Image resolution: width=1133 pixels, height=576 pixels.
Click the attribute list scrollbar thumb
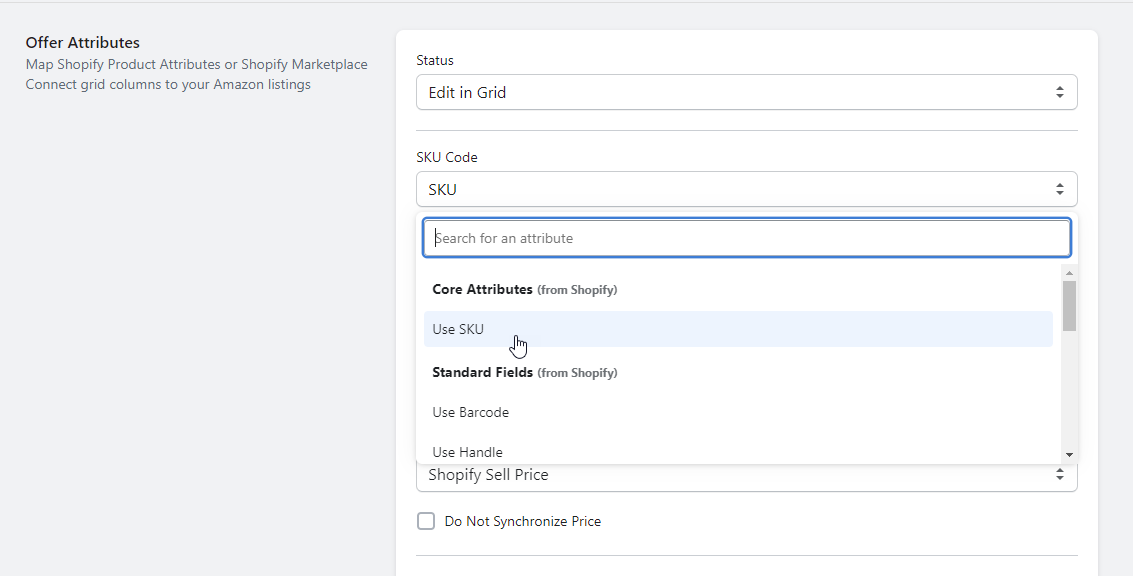[1069, 306]
